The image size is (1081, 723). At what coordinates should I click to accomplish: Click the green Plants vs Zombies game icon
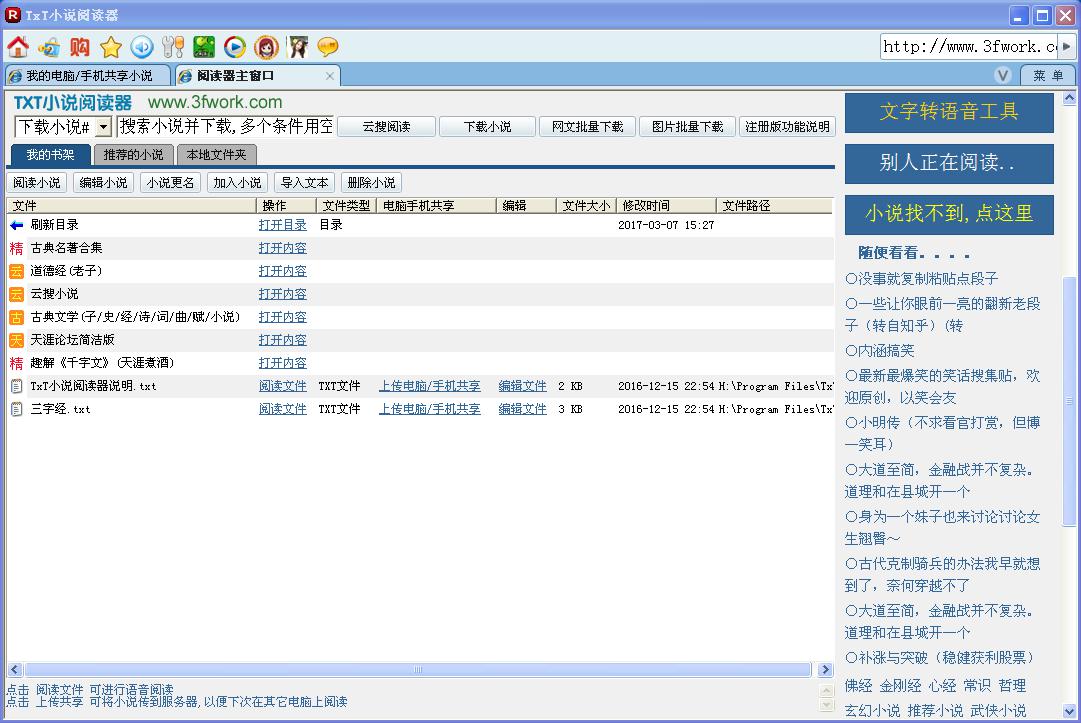click(x=204, y=47)
